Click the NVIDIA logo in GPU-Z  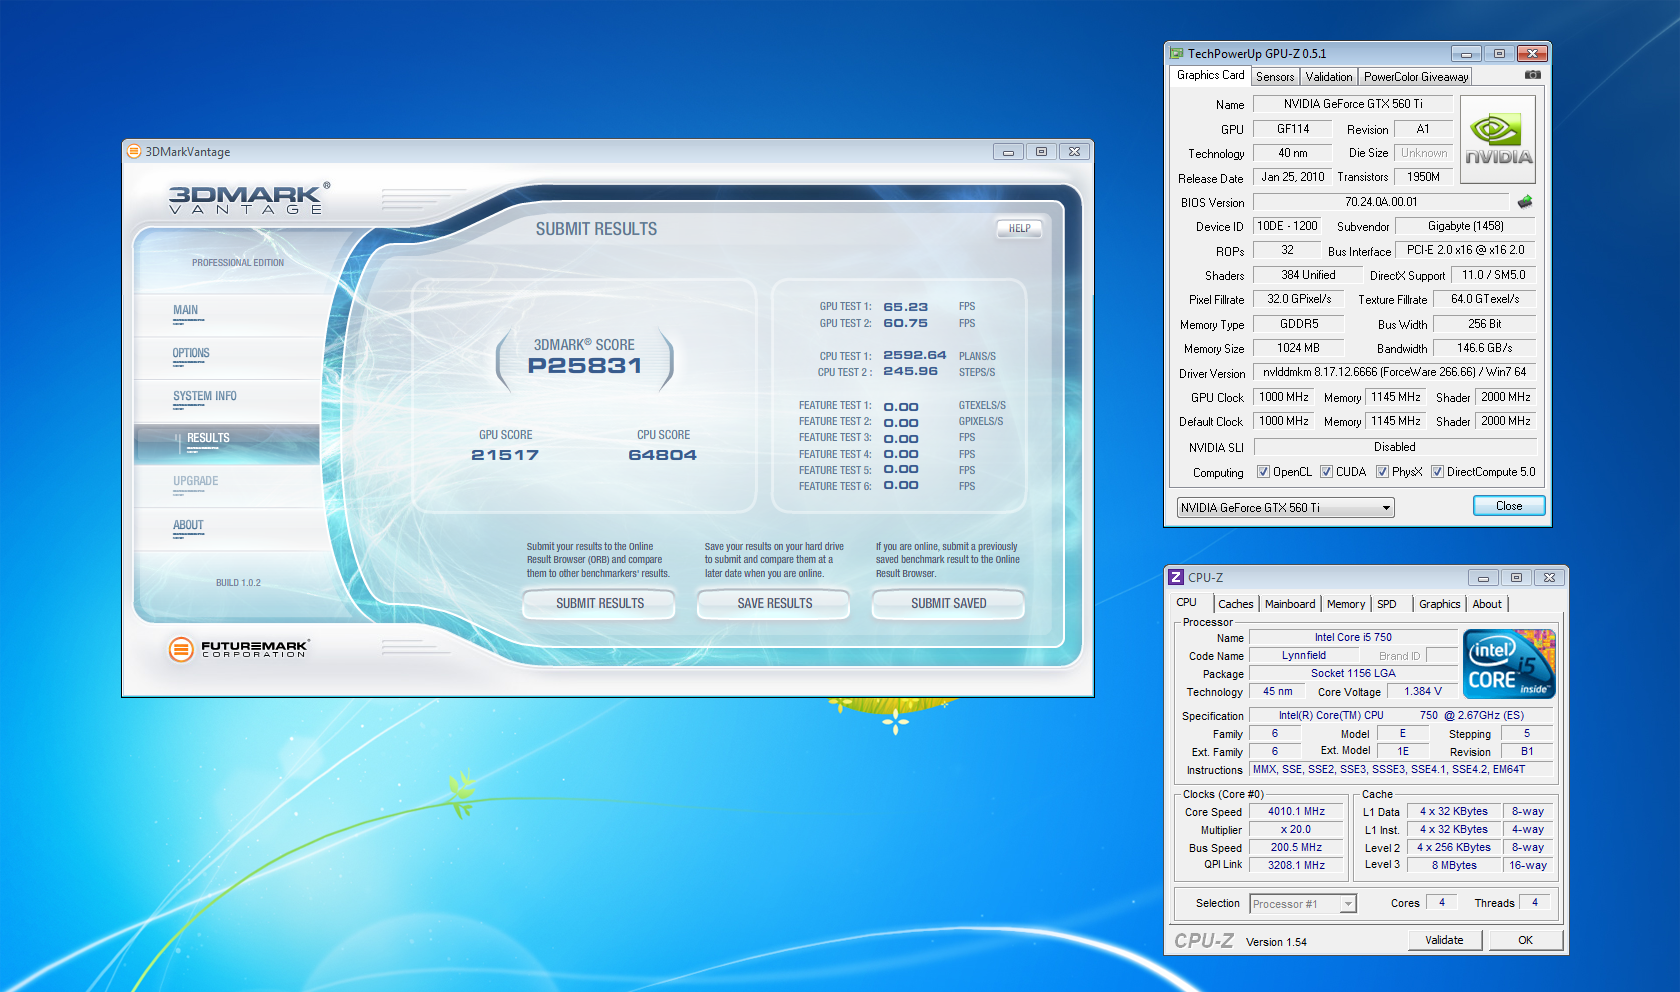click(x=1497, y=140)
